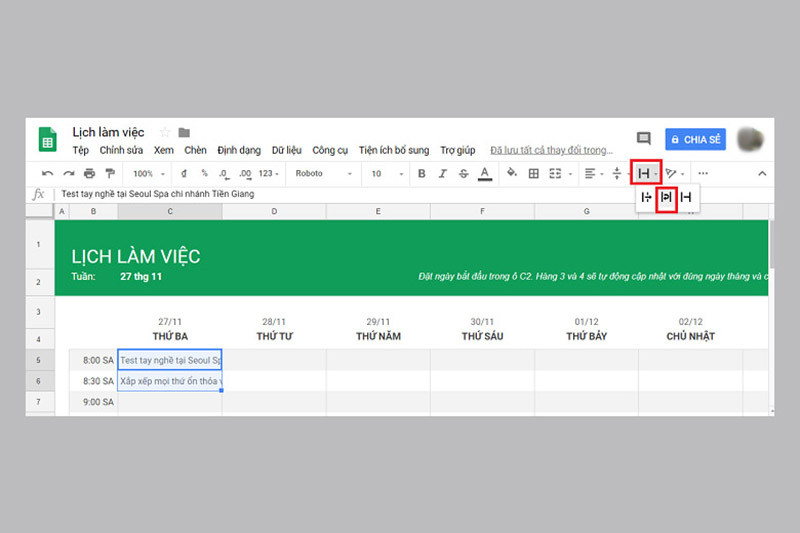The image size is (800, 533).
Task: Click the Redo arrow in toolbar
Action: pos(68,173)
